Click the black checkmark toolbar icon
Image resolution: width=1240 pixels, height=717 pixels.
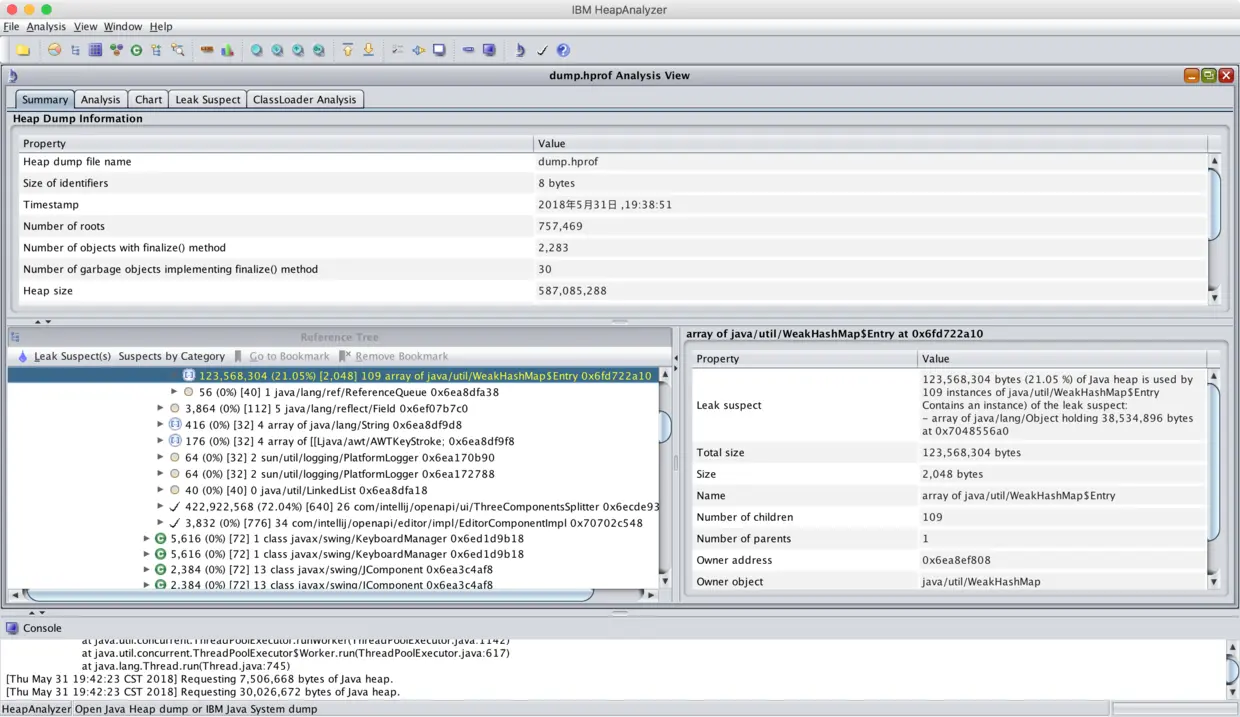[542, 50]
